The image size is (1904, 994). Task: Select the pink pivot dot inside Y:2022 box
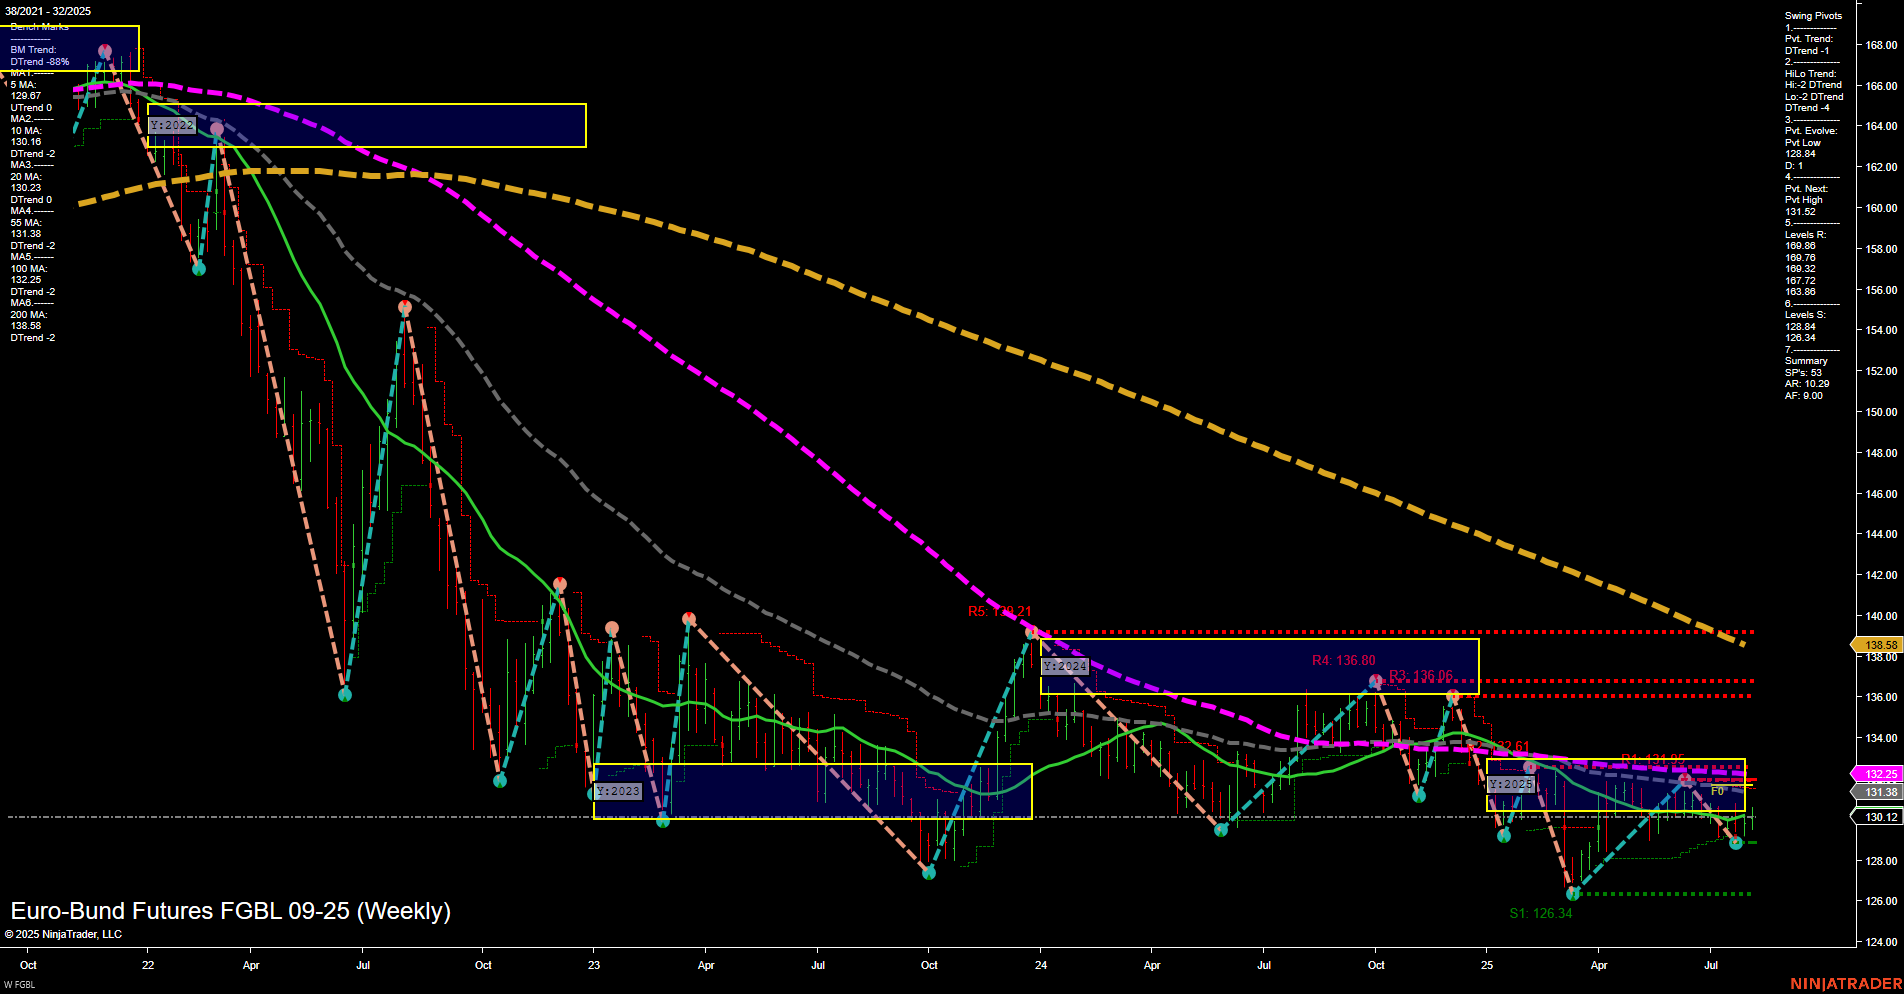(x=216, y=128)
